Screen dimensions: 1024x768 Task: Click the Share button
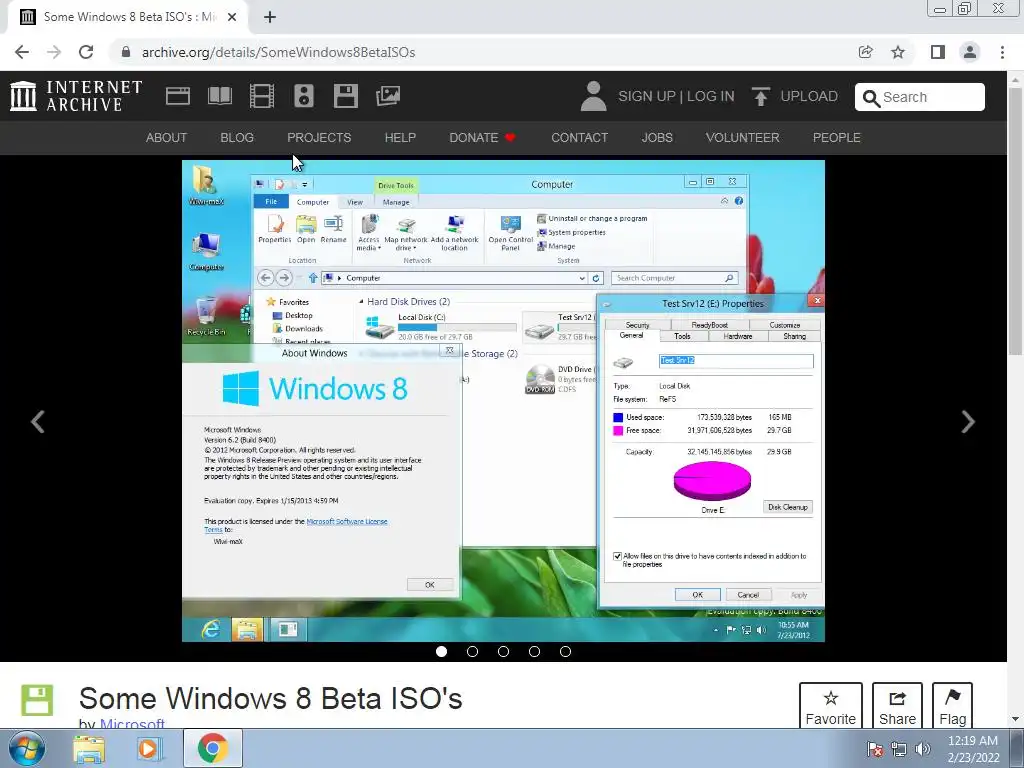pyautogui.click(x=897, y=707)
